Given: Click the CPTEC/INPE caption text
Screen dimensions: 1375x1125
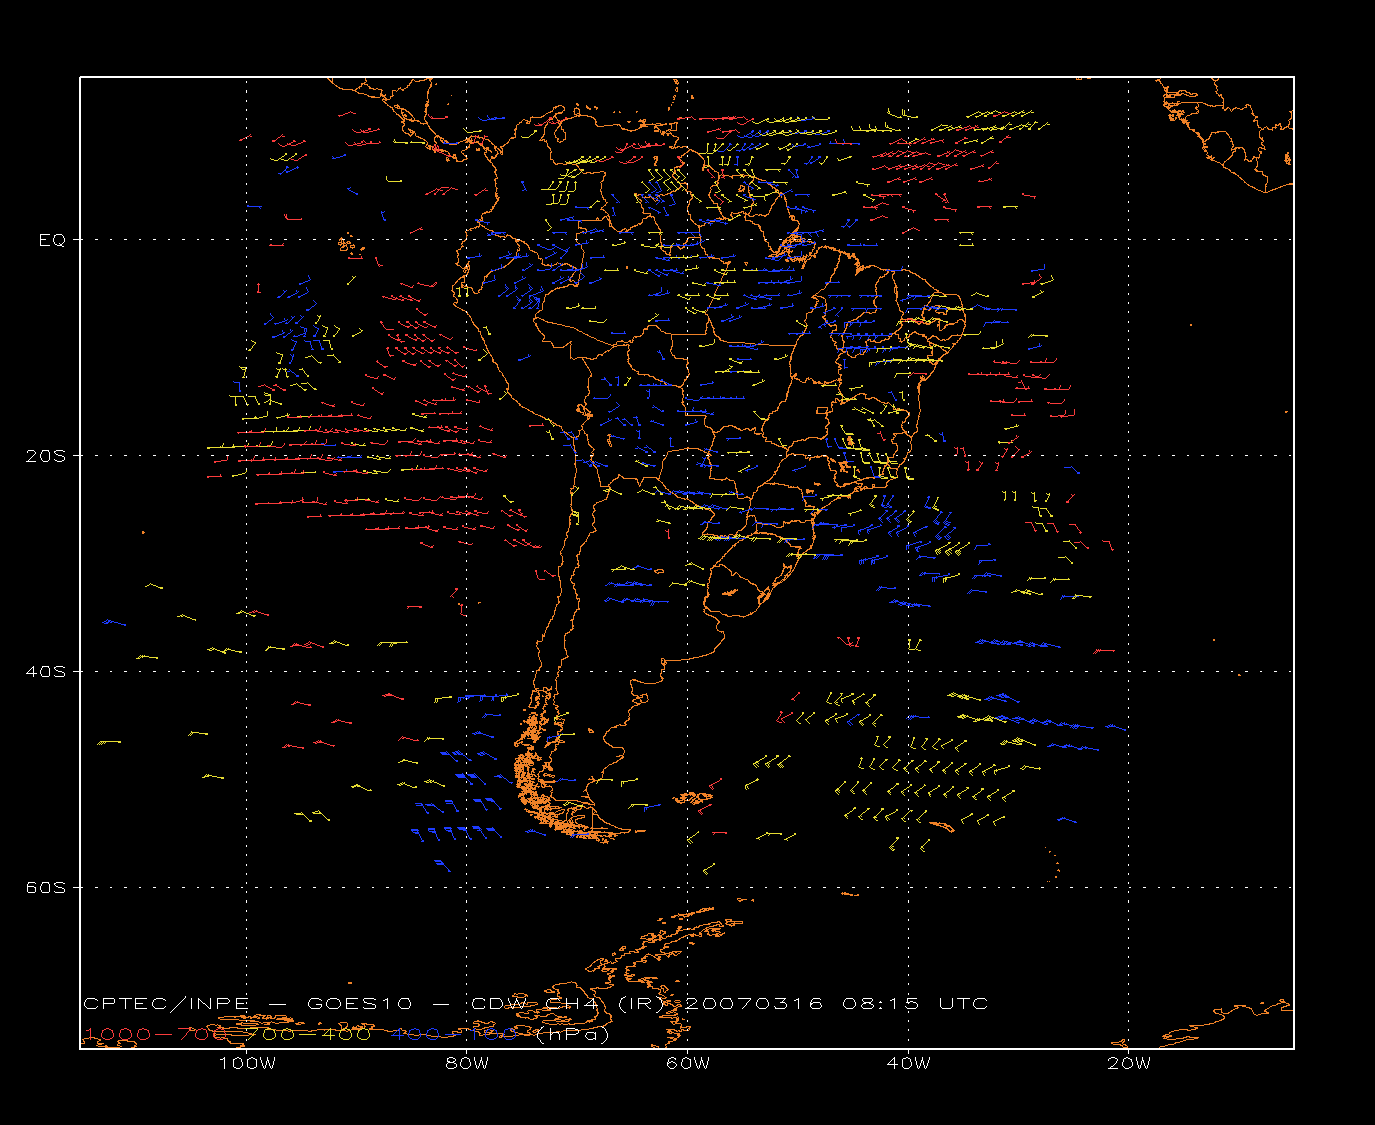Looking at the screenshot, I should [166, 1003].
